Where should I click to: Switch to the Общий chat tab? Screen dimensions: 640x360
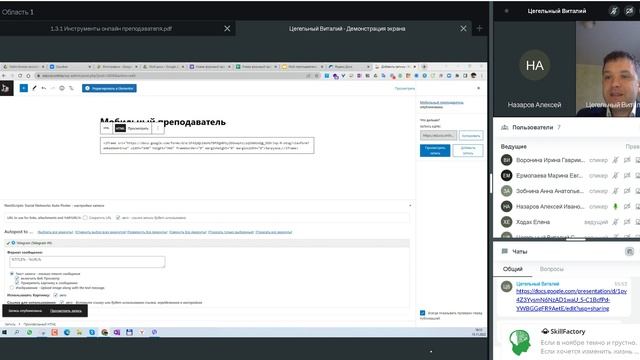click(x=513, y=269)
